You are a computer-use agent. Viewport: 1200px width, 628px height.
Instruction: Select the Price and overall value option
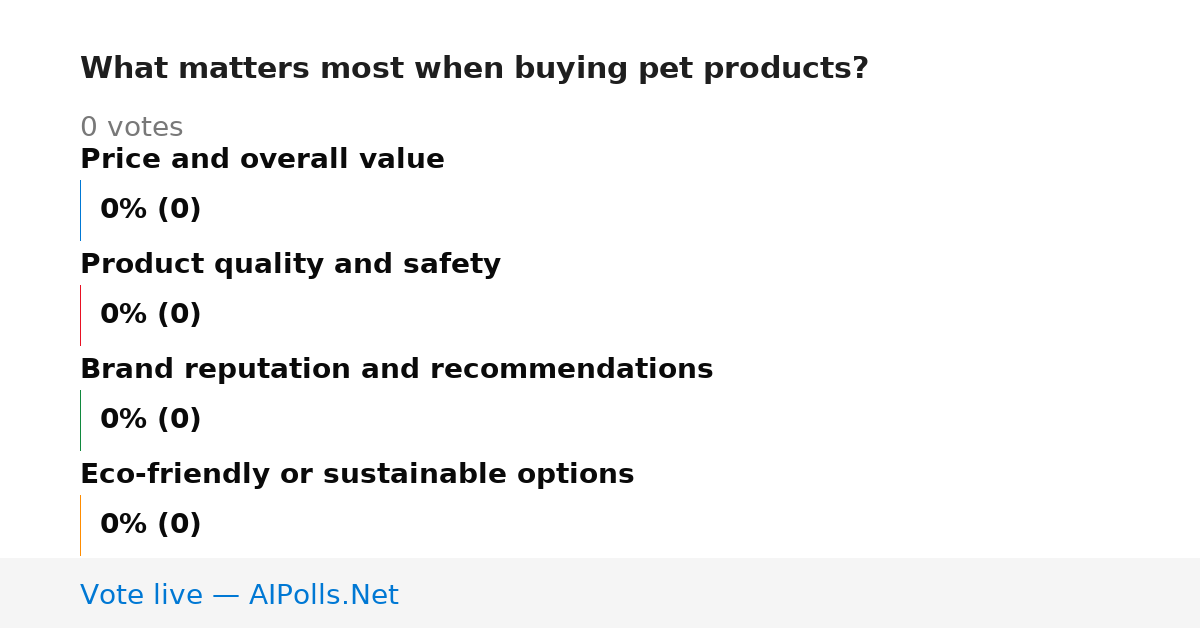tap(262, 159)
